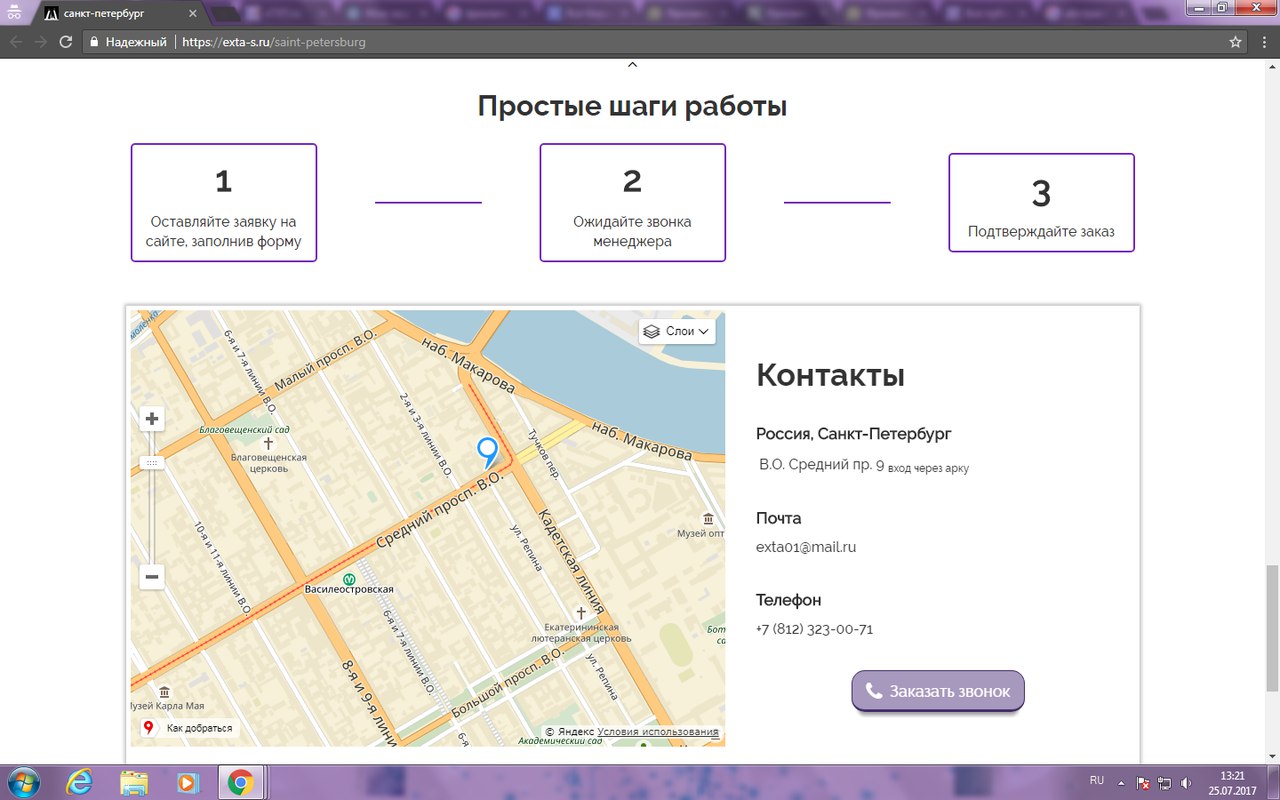This screenshot has height=800, width=1280.
Task: Open Windows Explorer folder from taskbar
Action: [x=134, y=782]
